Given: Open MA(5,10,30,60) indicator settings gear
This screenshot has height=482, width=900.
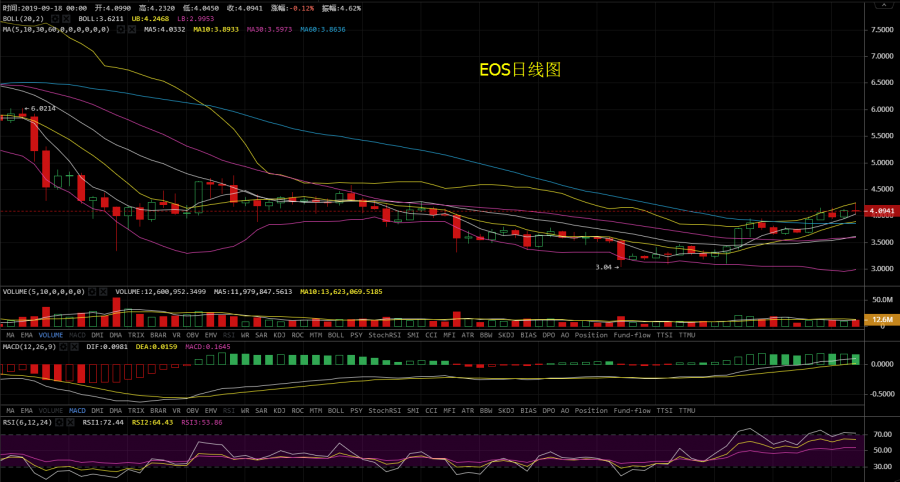Looking at the screenshot, I should (x=121, y=29).
